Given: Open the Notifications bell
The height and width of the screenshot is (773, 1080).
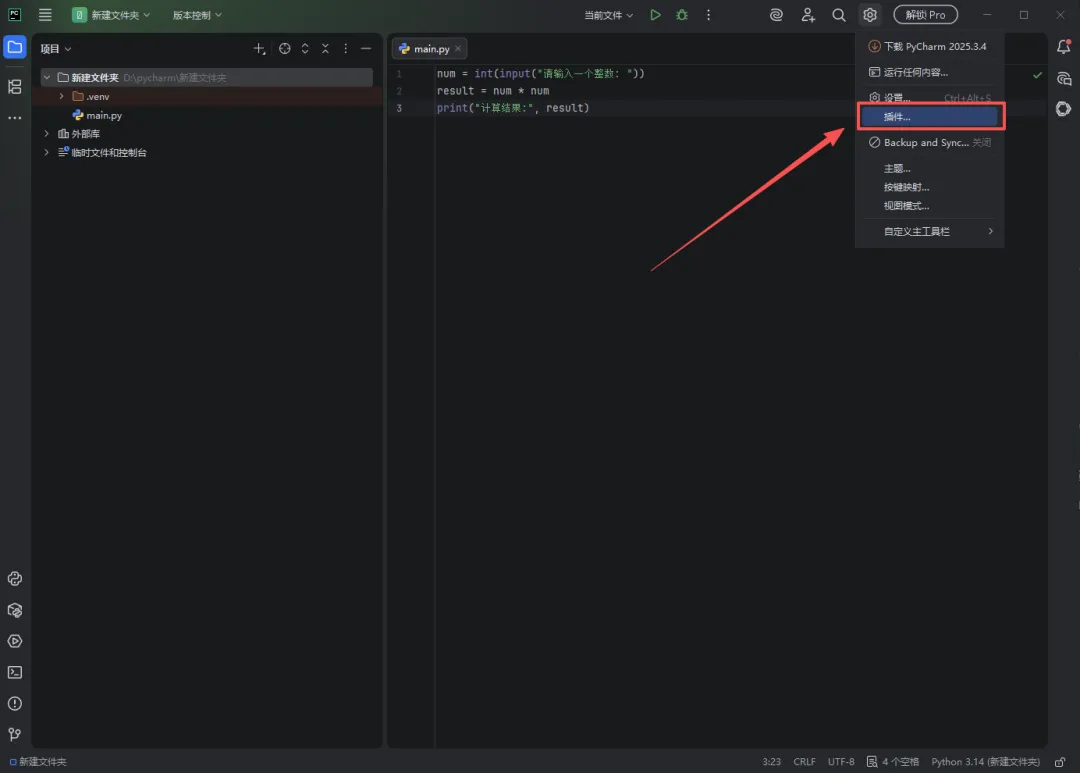Looking at the screenshot, I should coord(1063,47).
